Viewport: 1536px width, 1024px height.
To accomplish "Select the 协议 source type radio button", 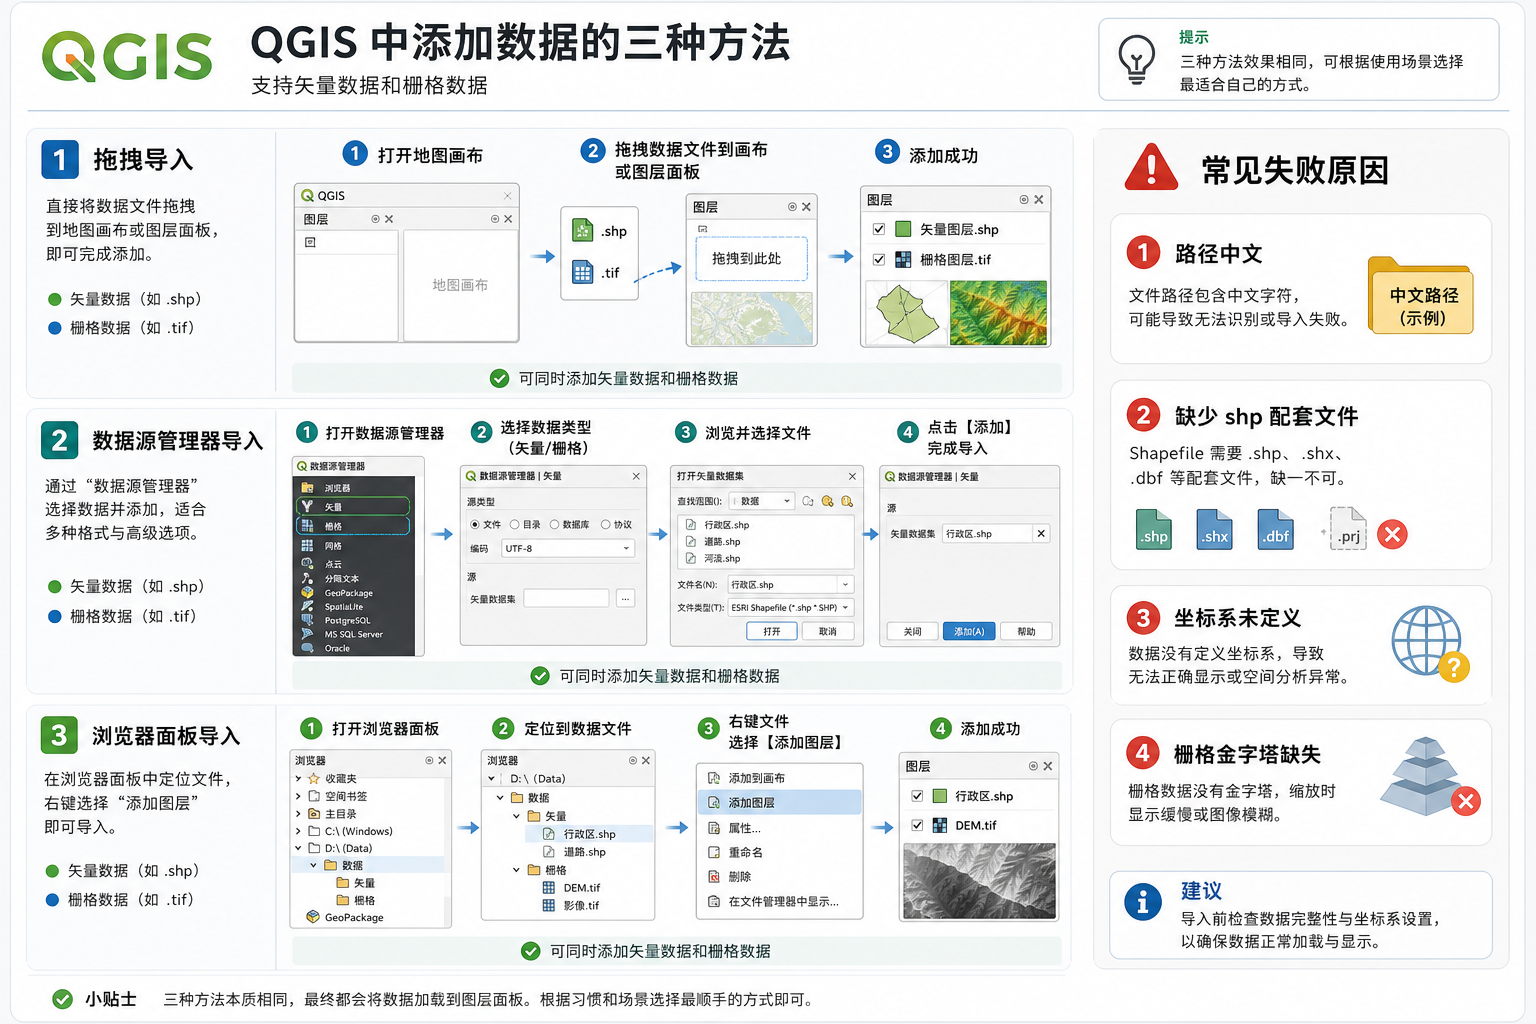I will (605, 524).
